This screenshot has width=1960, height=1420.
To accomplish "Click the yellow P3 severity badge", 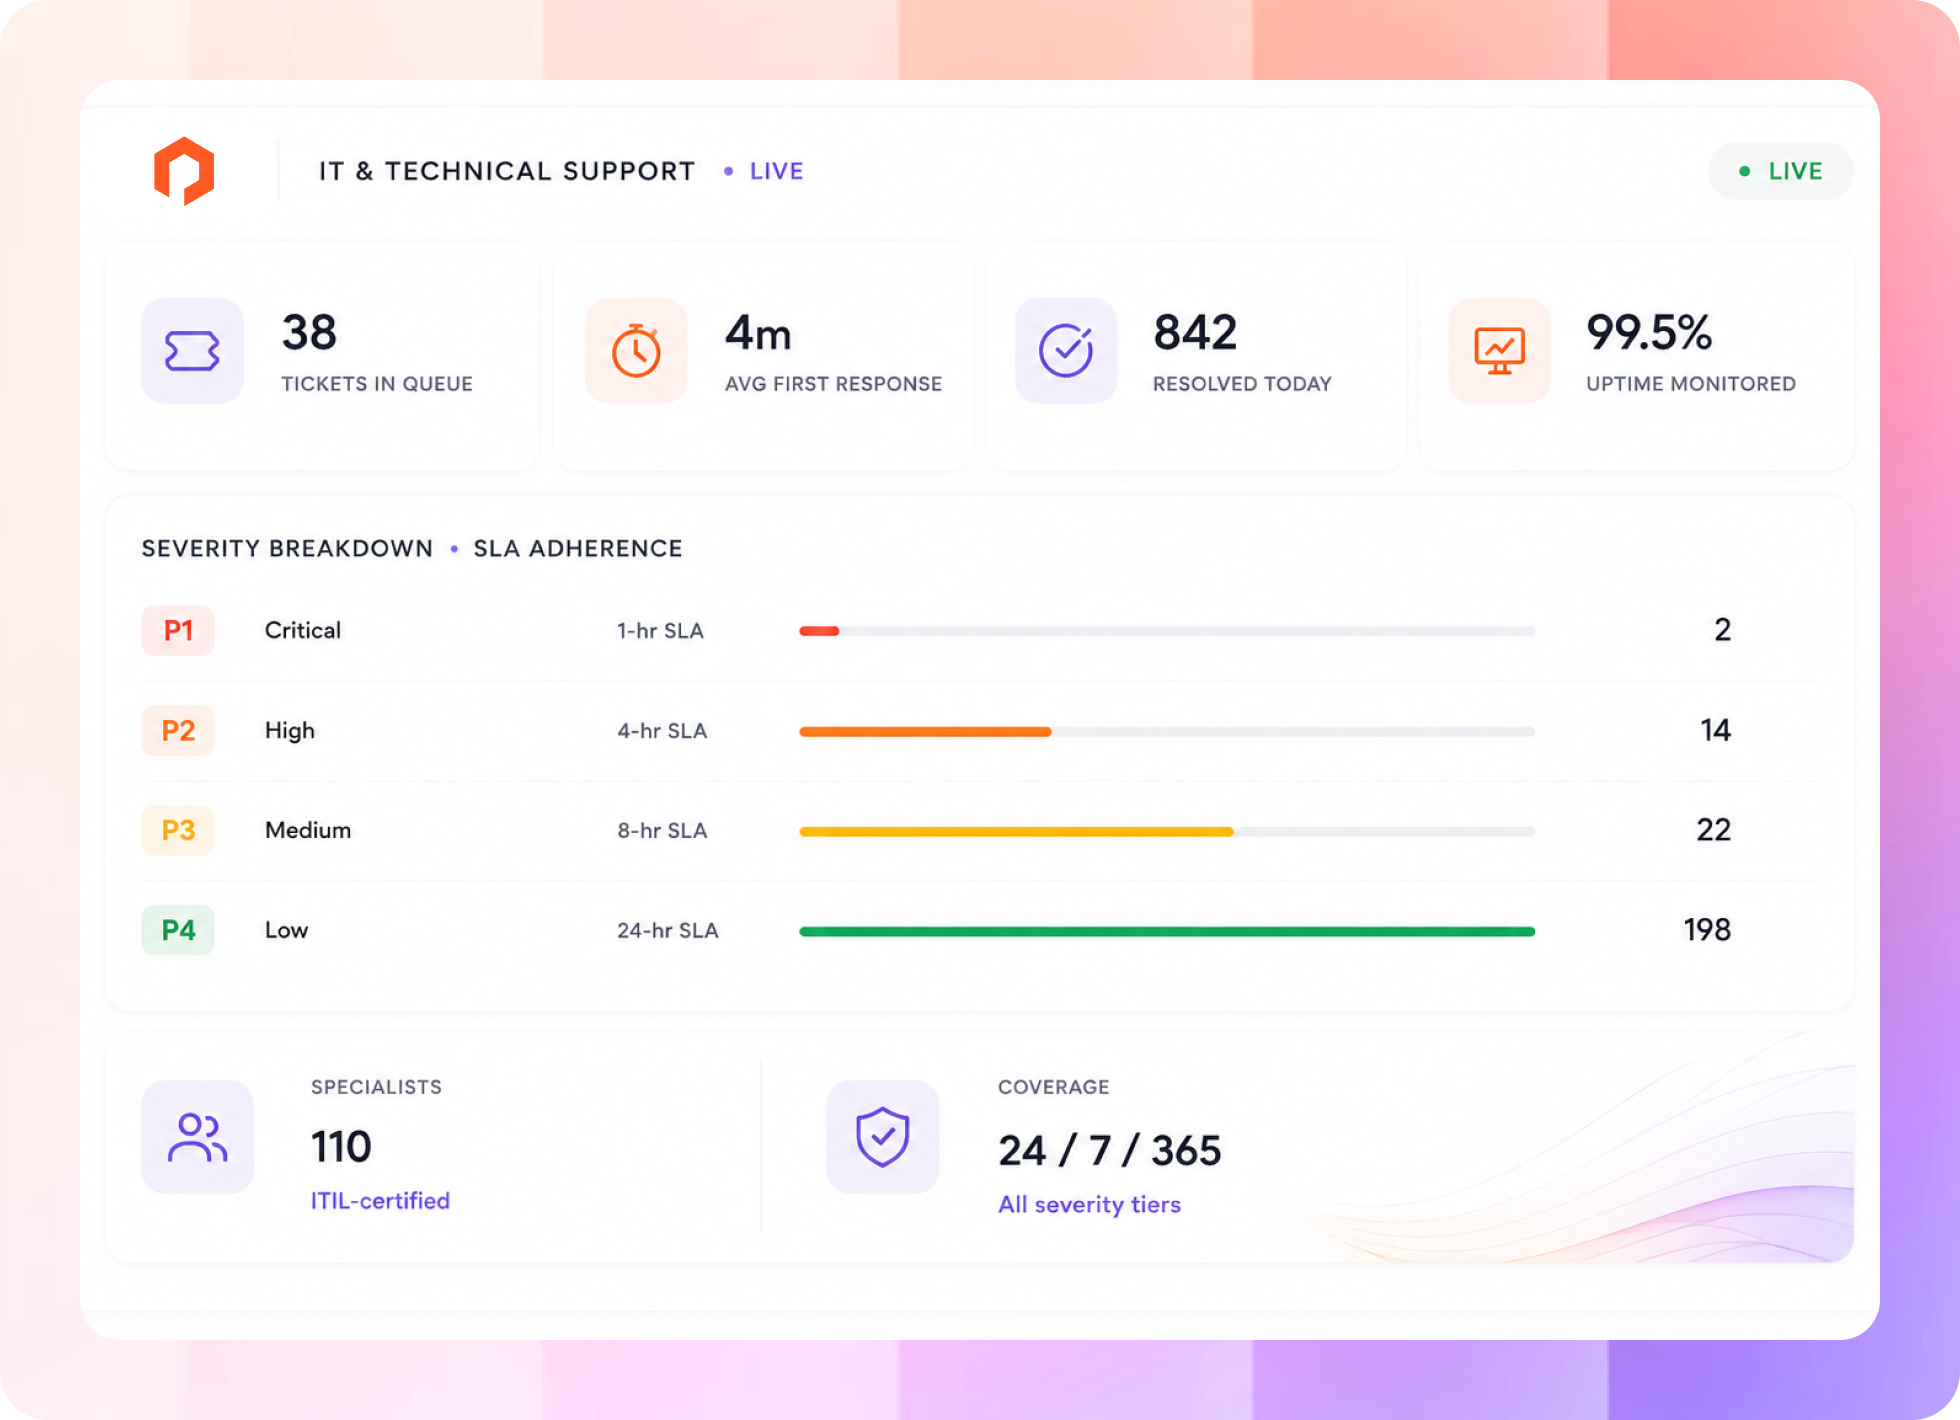I will (x=178, y=830).
